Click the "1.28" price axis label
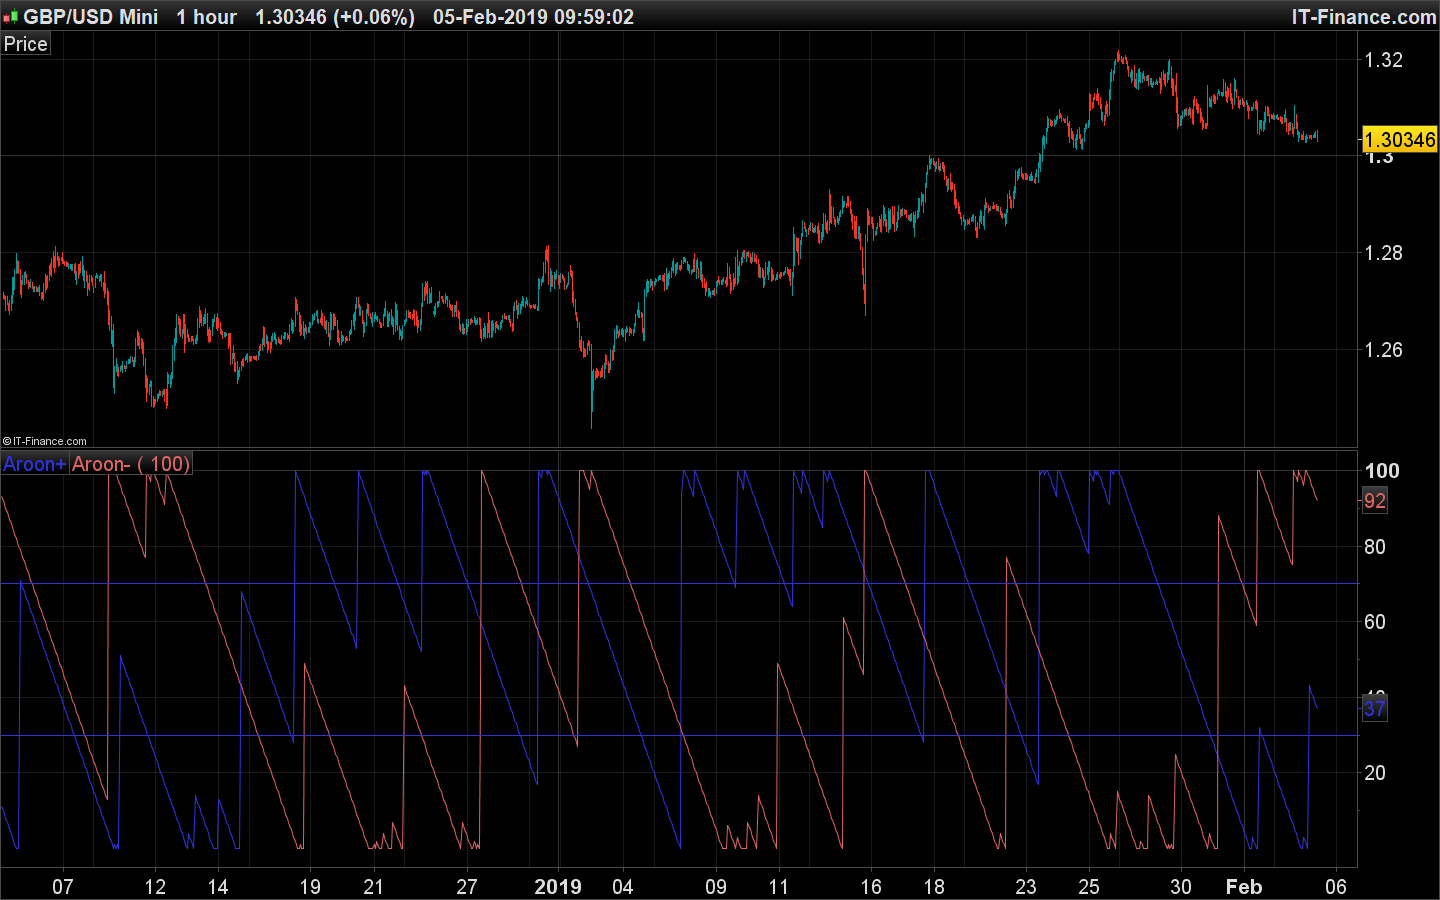 (1384, 253)
